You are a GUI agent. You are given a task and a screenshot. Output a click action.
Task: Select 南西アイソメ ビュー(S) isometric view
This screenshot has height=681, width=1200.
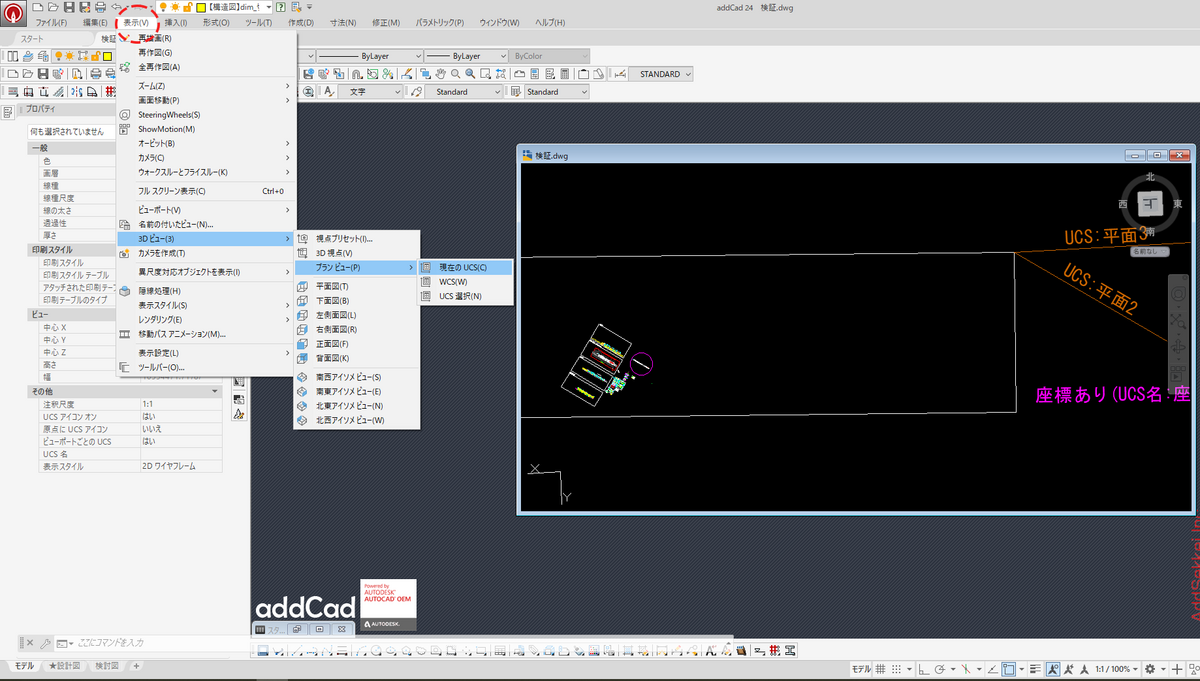[x=356, y=377]
